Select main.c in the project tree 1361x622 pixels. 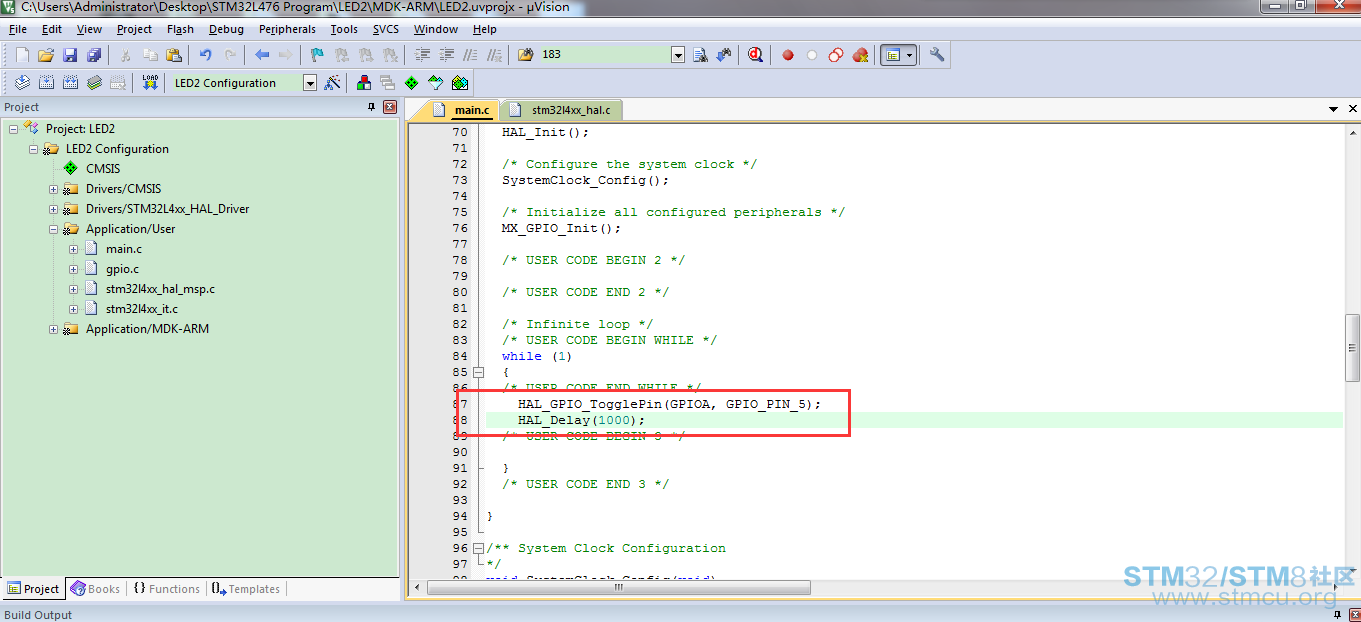tap(124, 249)
